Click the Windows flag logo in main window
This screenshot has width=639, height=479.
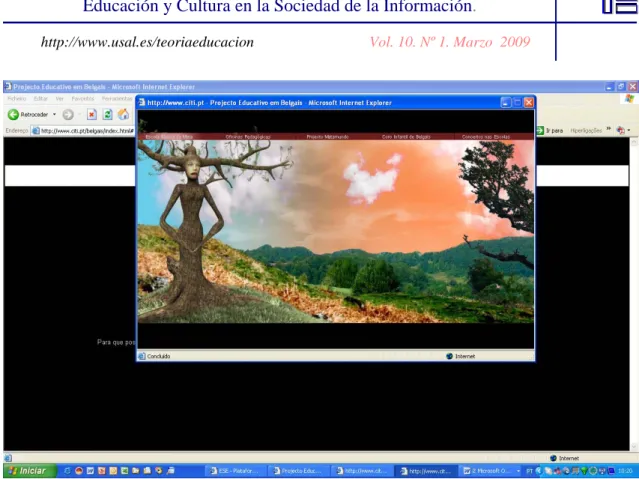(630, 99)
